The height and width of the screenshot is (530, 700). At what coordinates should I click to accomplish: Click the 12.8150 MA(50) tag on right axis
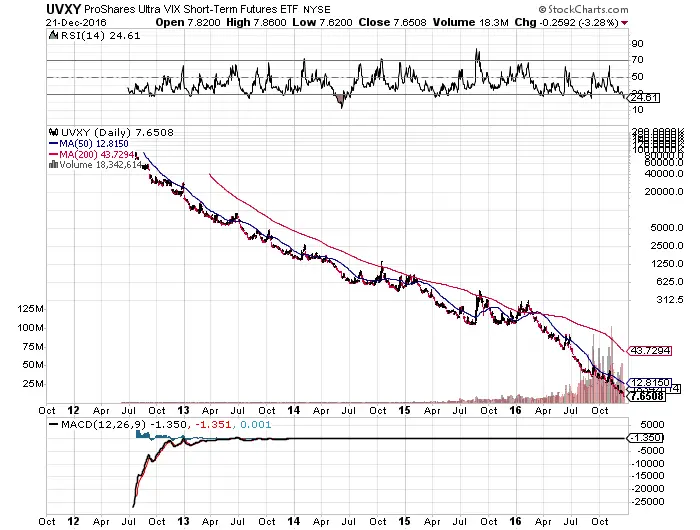(650, 383)
